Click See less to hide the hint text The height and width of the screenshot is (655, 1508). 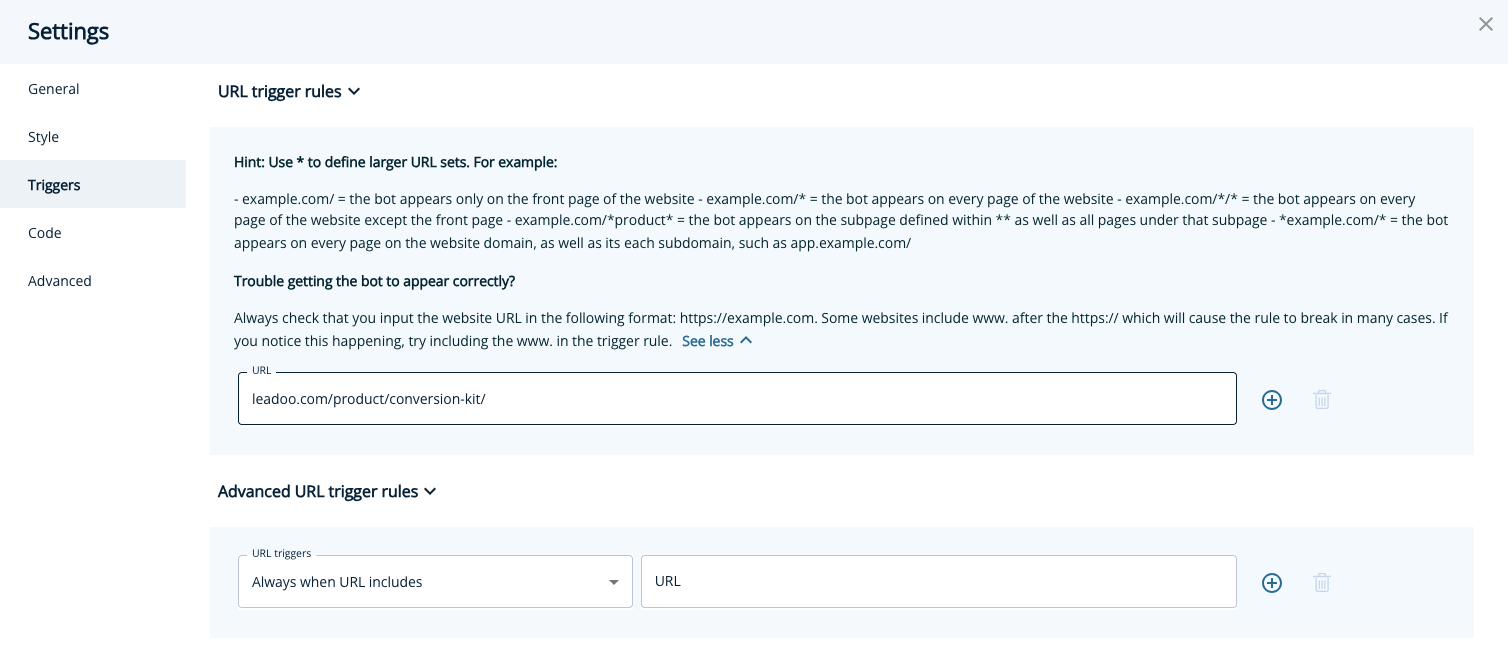click(x=708, y=341)
